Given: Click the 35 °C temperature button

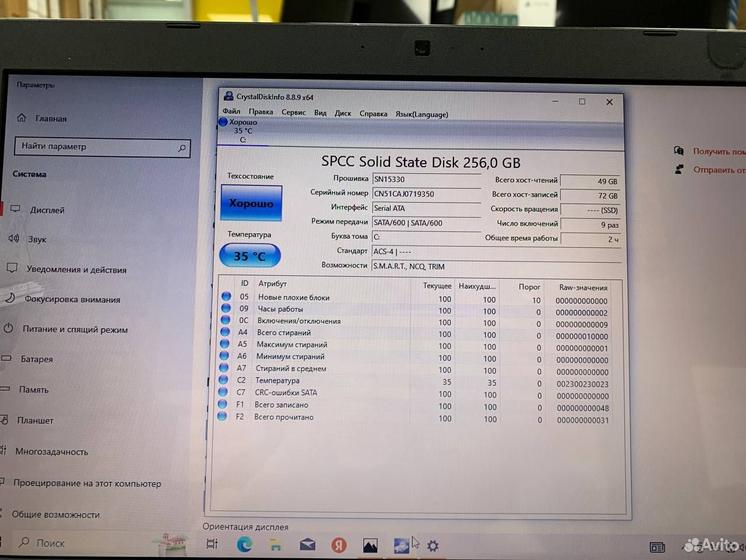Looking at the screenshot, I should (250, 256).
